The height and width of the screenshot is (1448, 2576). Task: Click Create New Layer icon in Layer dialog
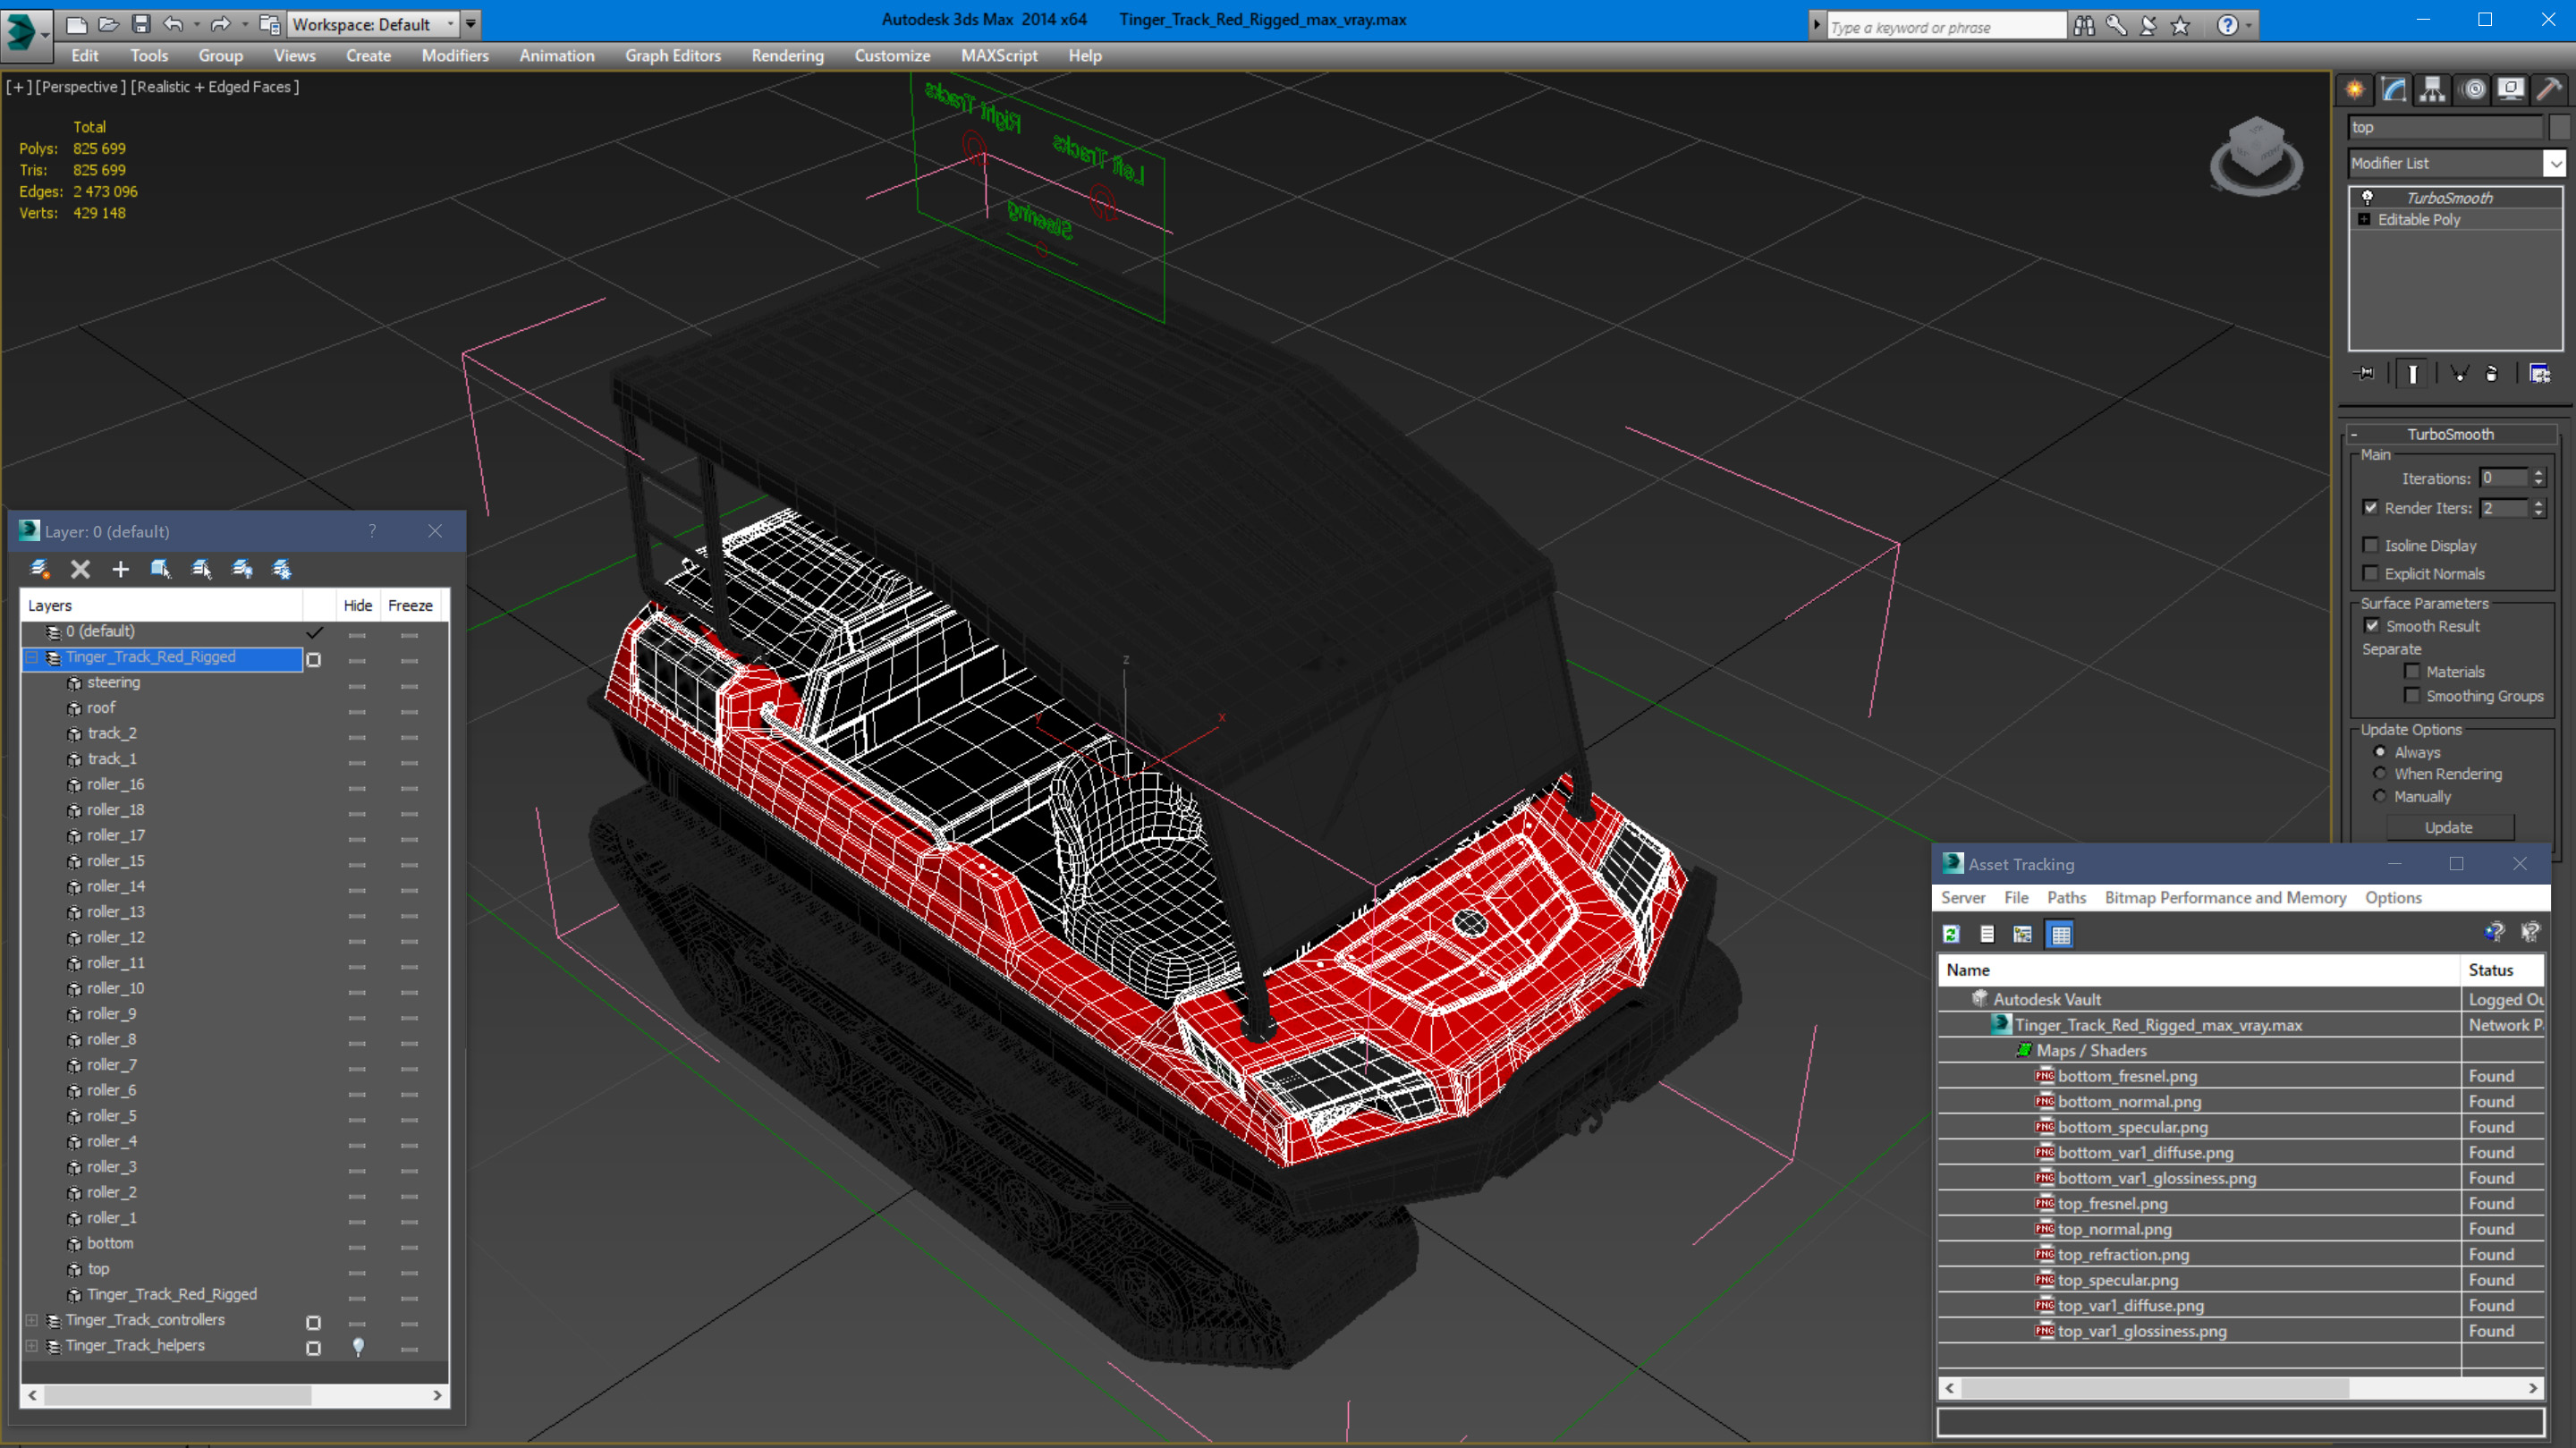[40, 569]
